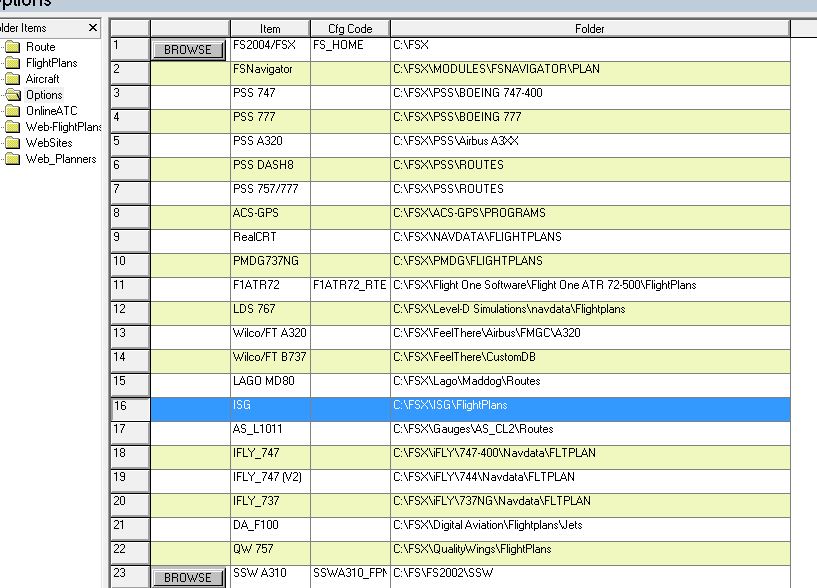
Task: Click the Web_Planners folder icon
Action: (13, 159)
